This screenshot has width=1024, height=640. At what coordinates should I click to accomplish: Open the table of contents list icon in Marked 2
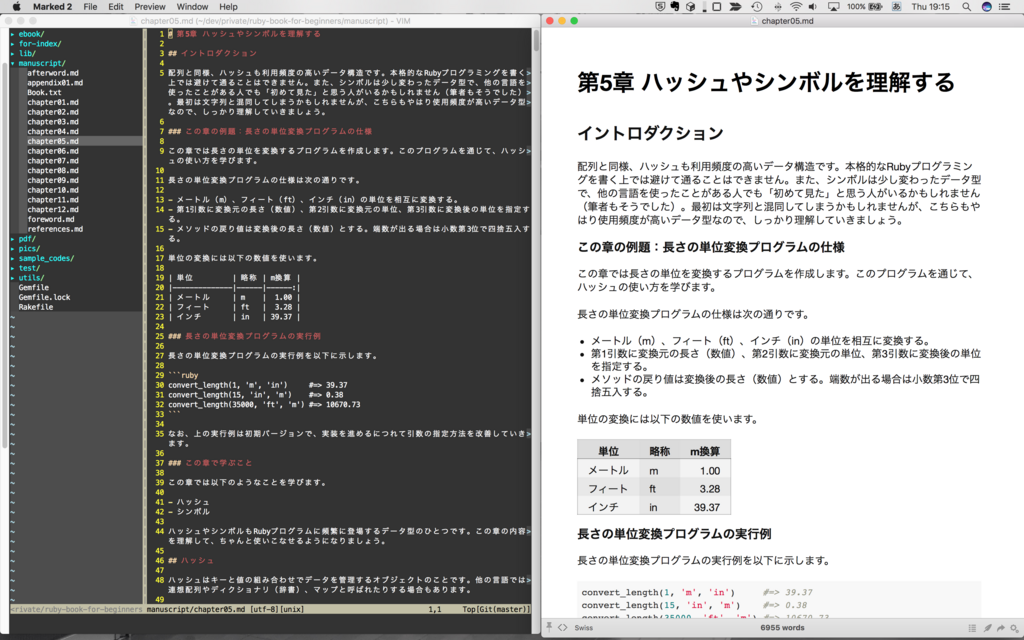[x=972, y=628]
